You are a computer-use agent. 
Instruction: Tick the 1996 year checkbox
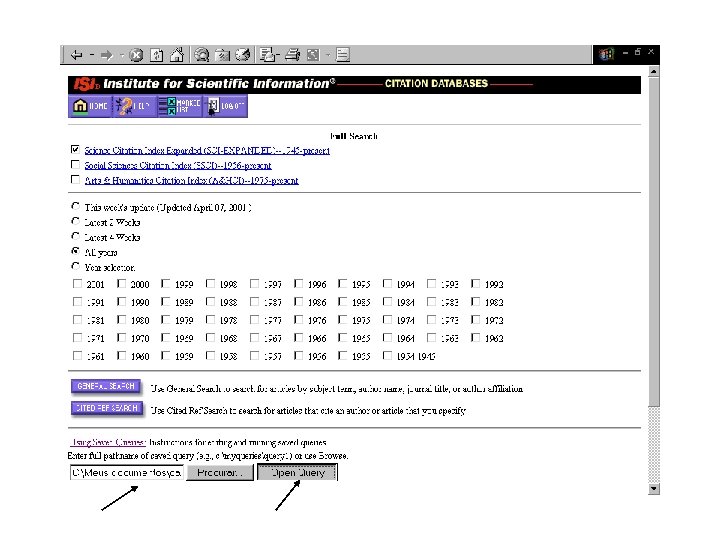298,284
